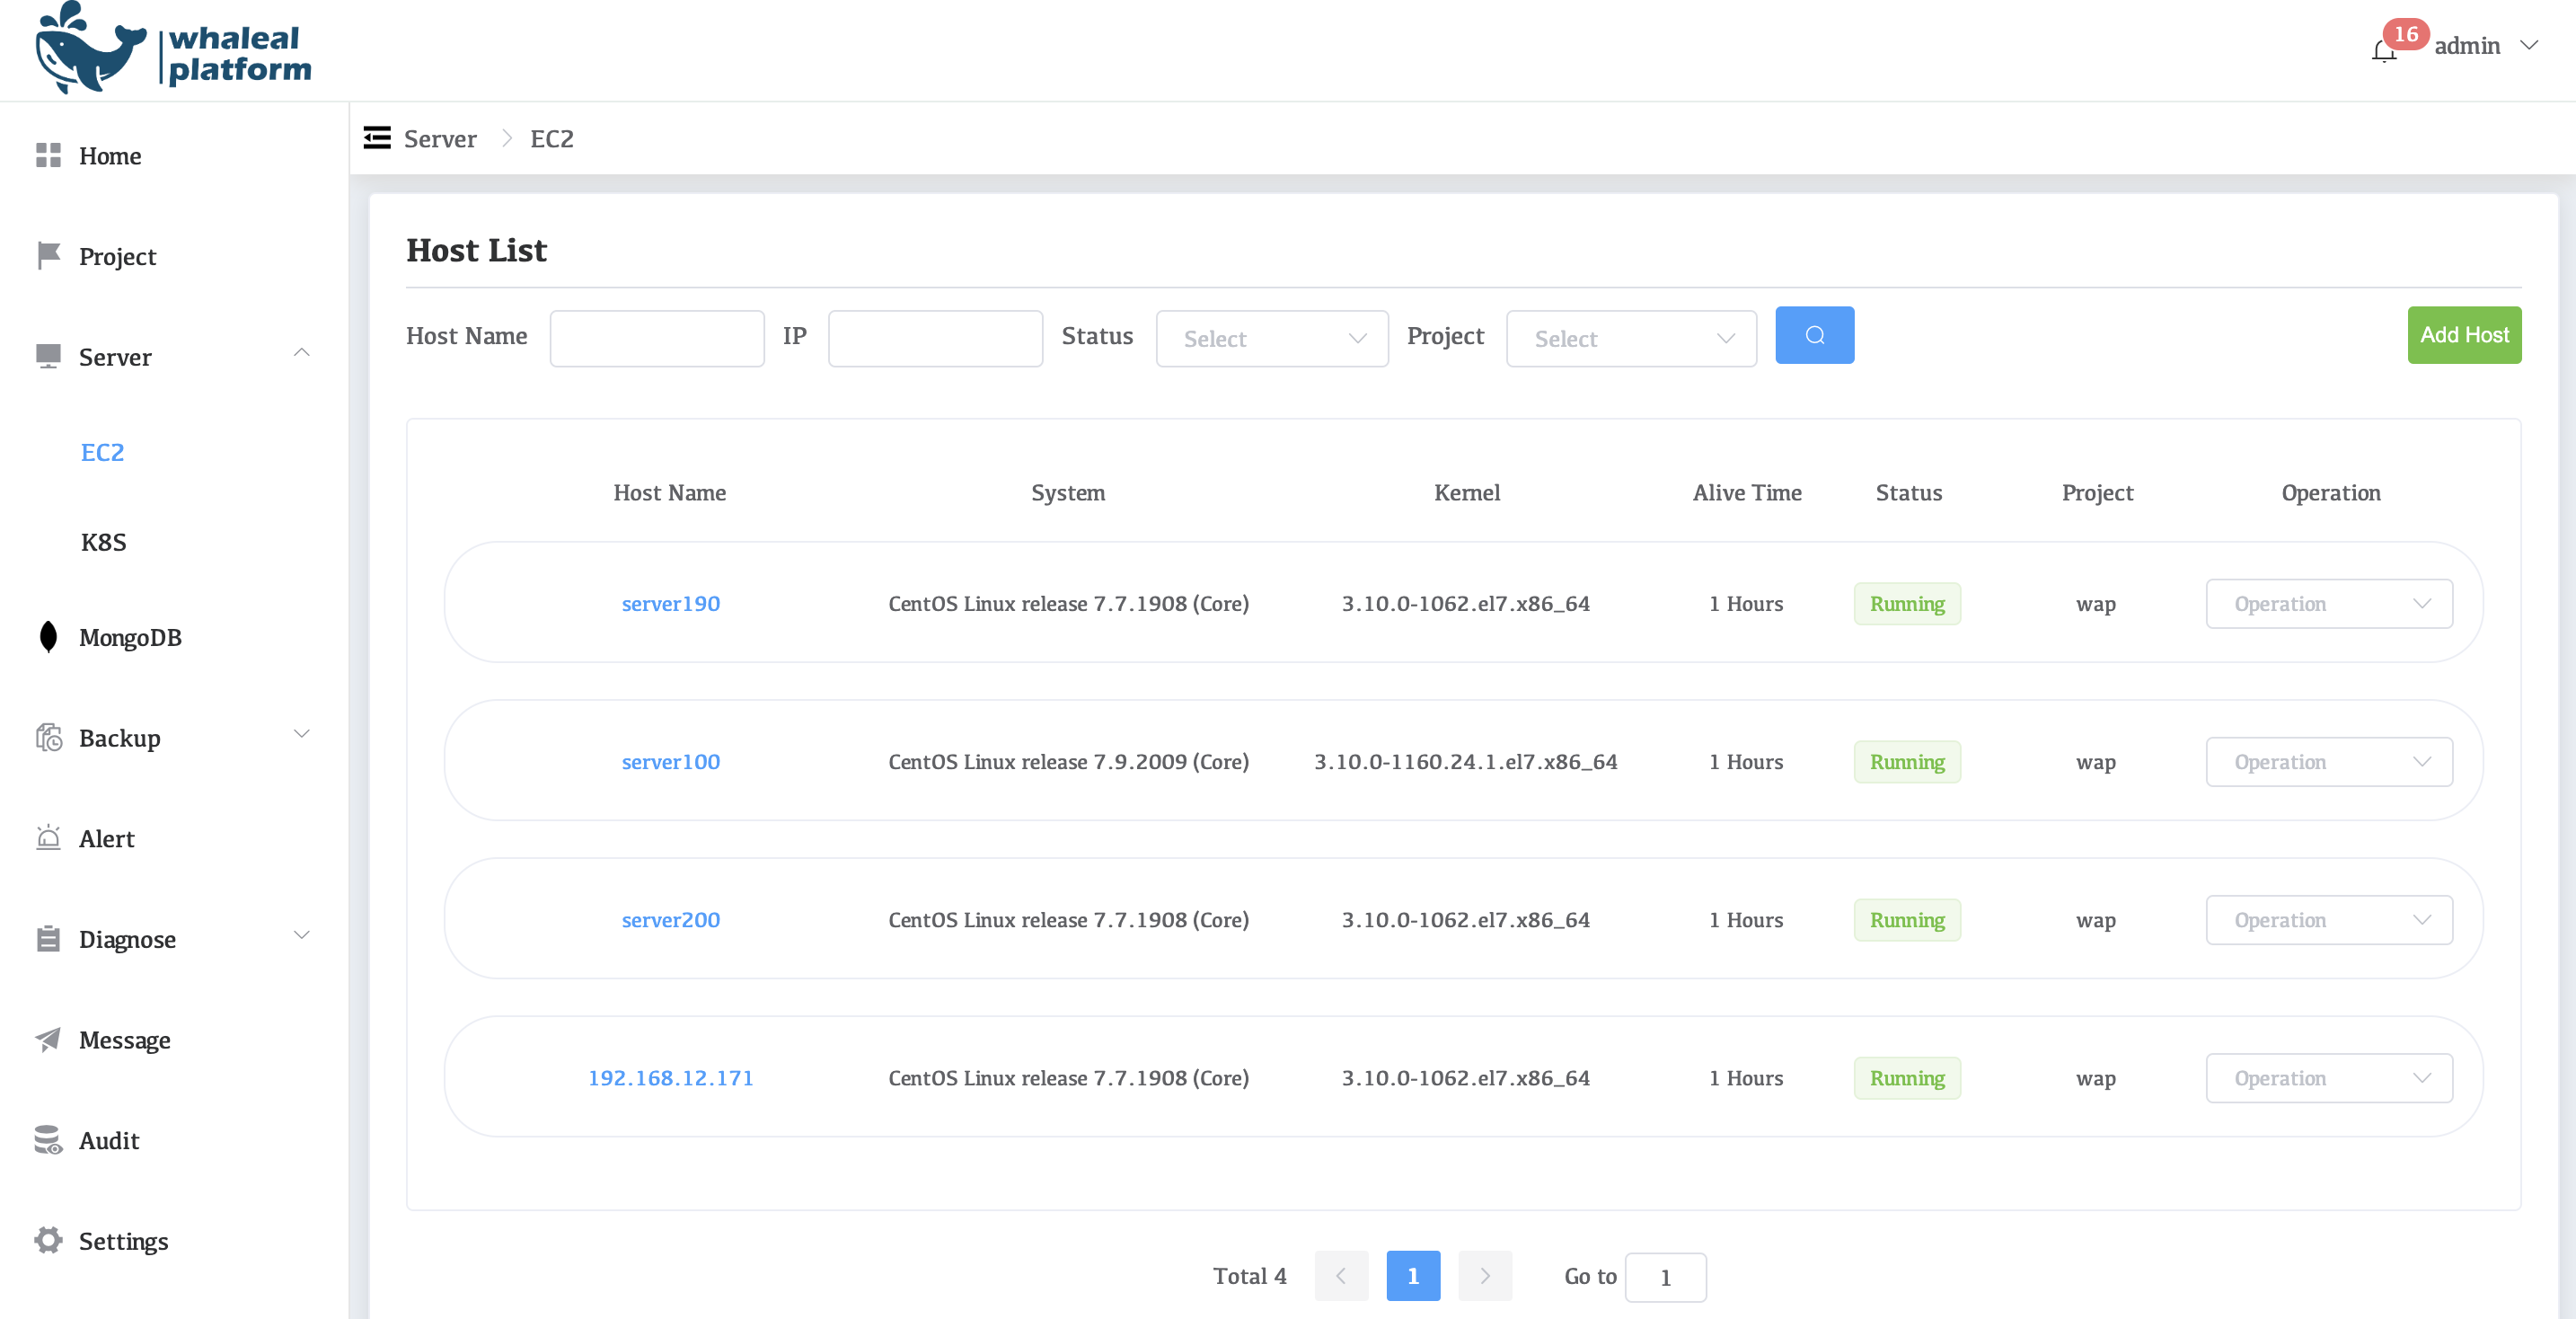The height and width of the screenshot is (1319, 2576).
Task: Open the Project filter dropdown
Action: point(1630,339)
